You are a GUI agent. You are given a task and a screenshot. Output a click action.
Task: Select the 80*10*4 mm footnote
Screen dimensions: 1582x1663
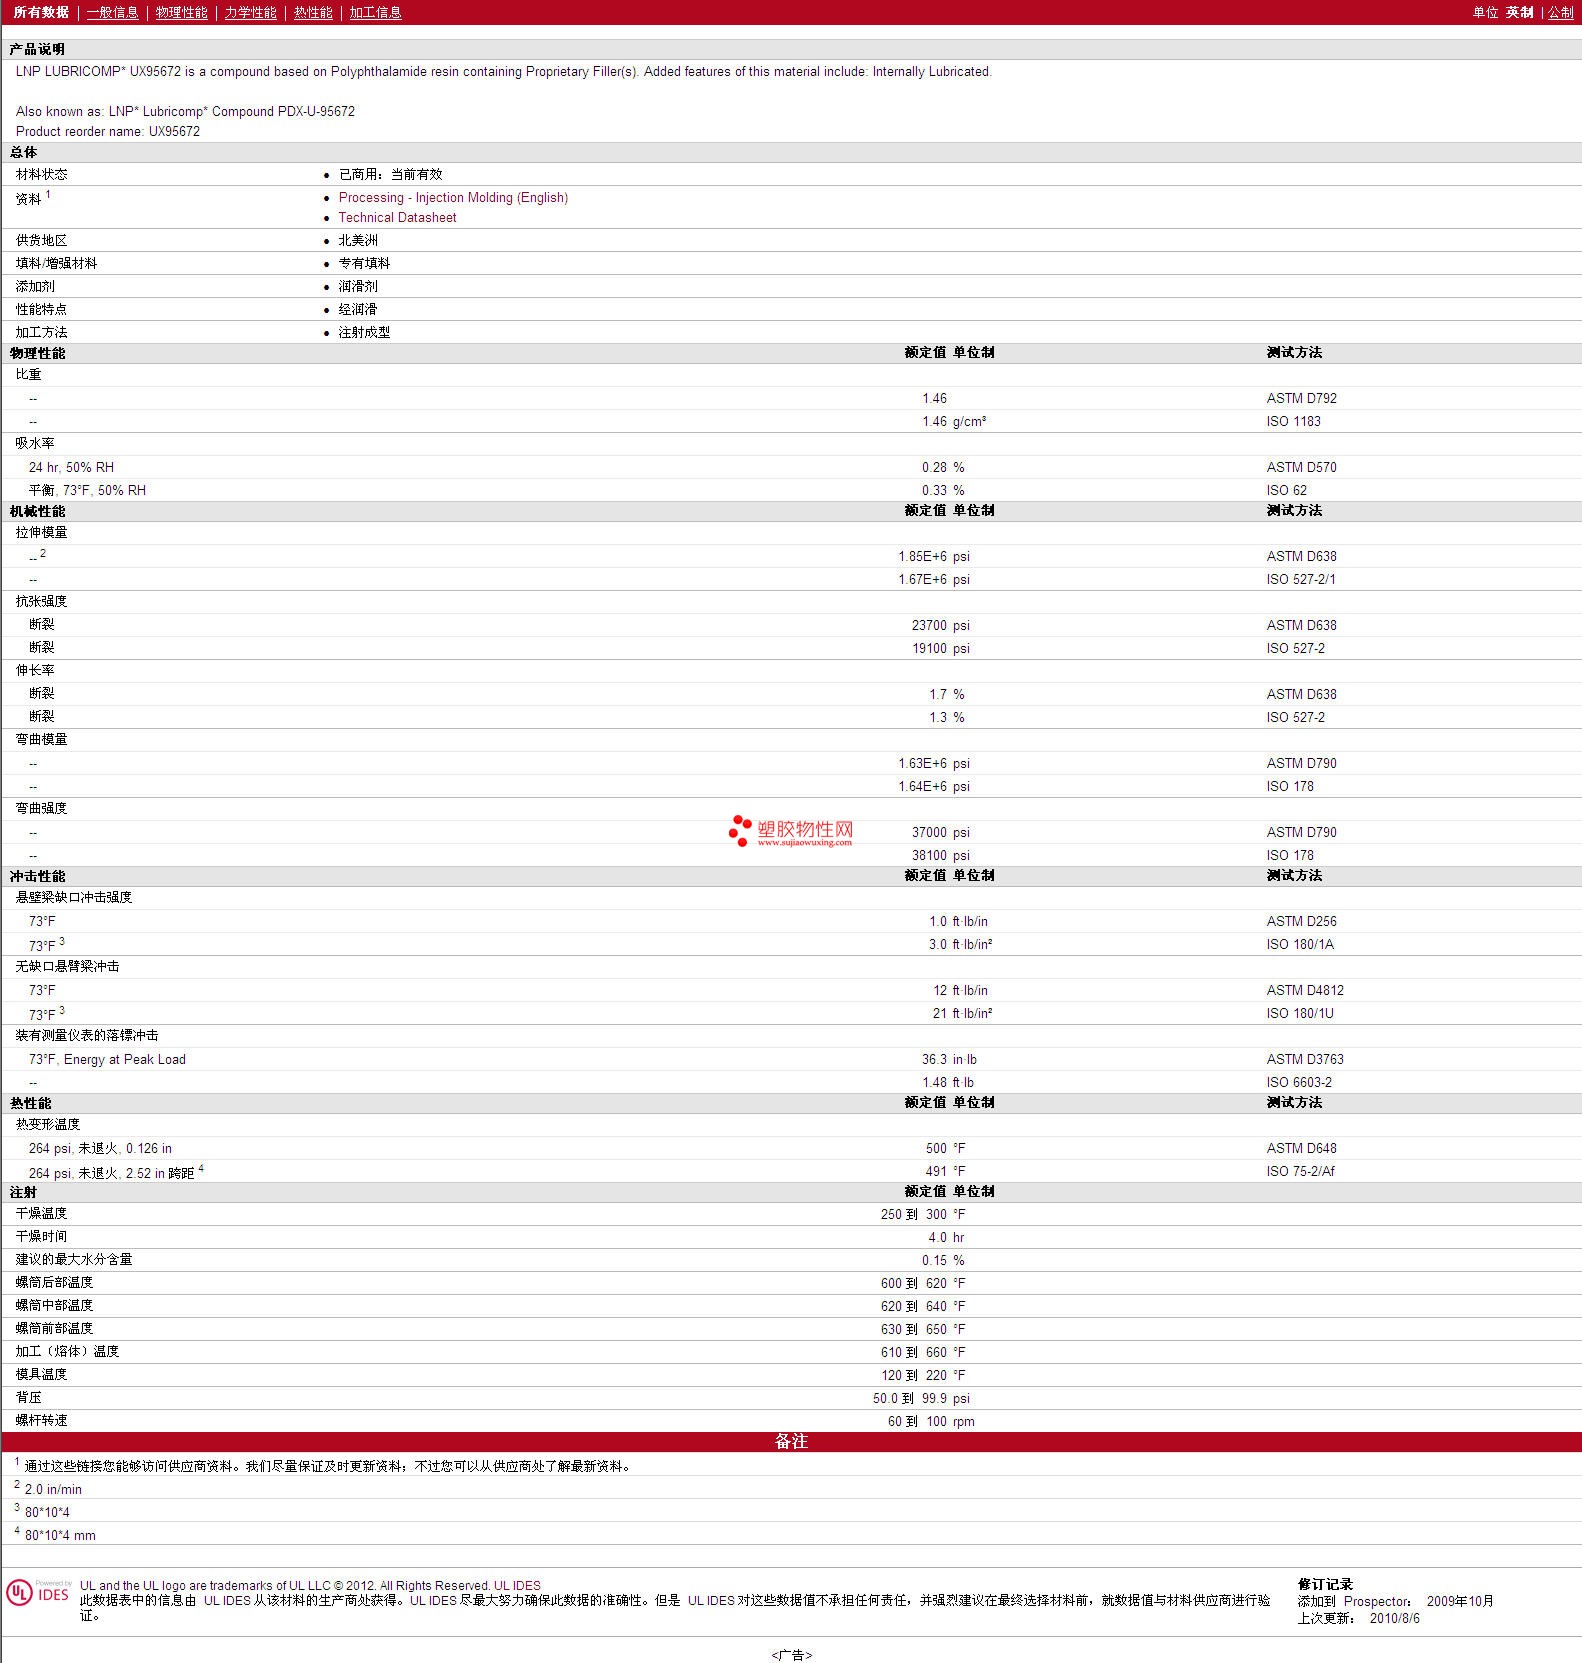point(60,1535)
